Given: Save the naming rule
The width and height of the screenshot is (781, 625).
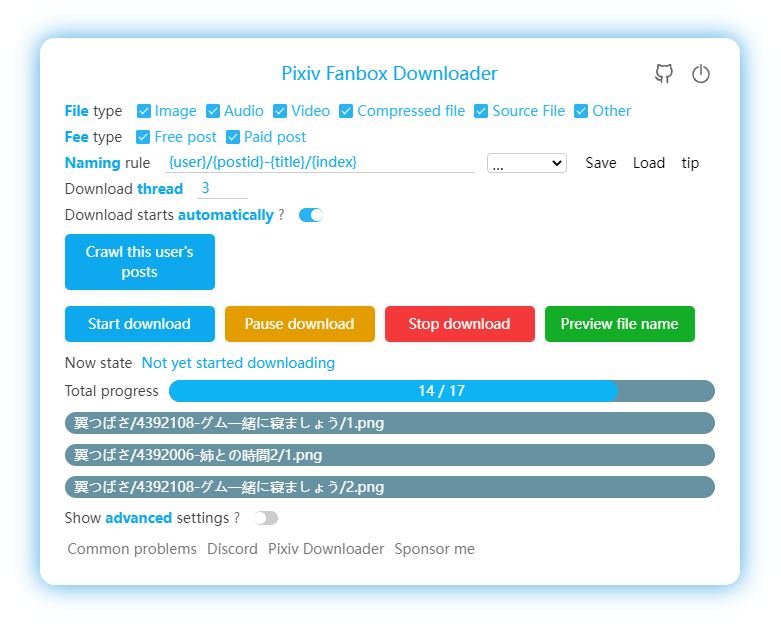Looking at the screenshot, I should click(601, 163).
